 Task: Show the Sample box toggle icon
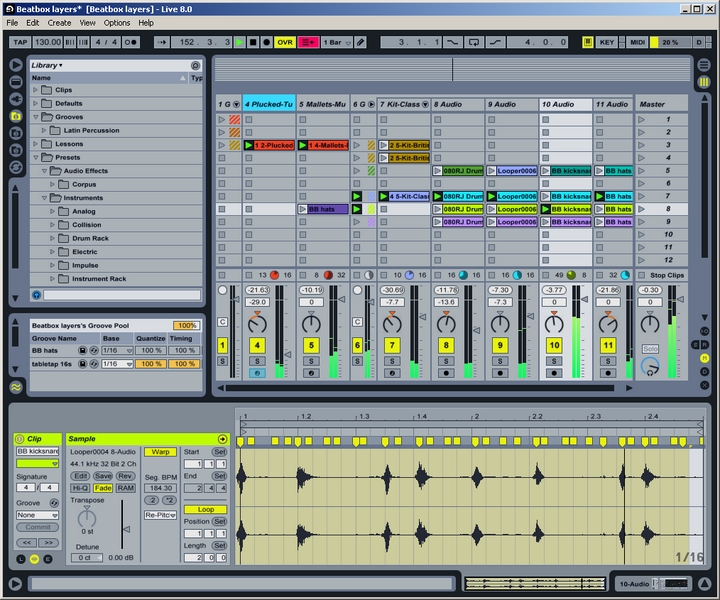[34, 559]
